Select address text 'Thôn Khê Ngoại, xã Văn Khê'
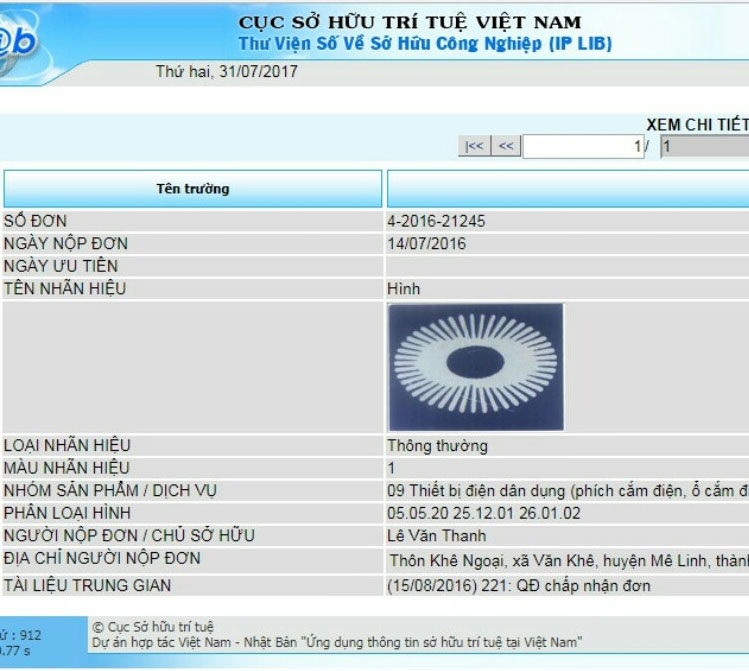Screen dimensions: 749x671 pyautogui.click(x=491, y=561)
